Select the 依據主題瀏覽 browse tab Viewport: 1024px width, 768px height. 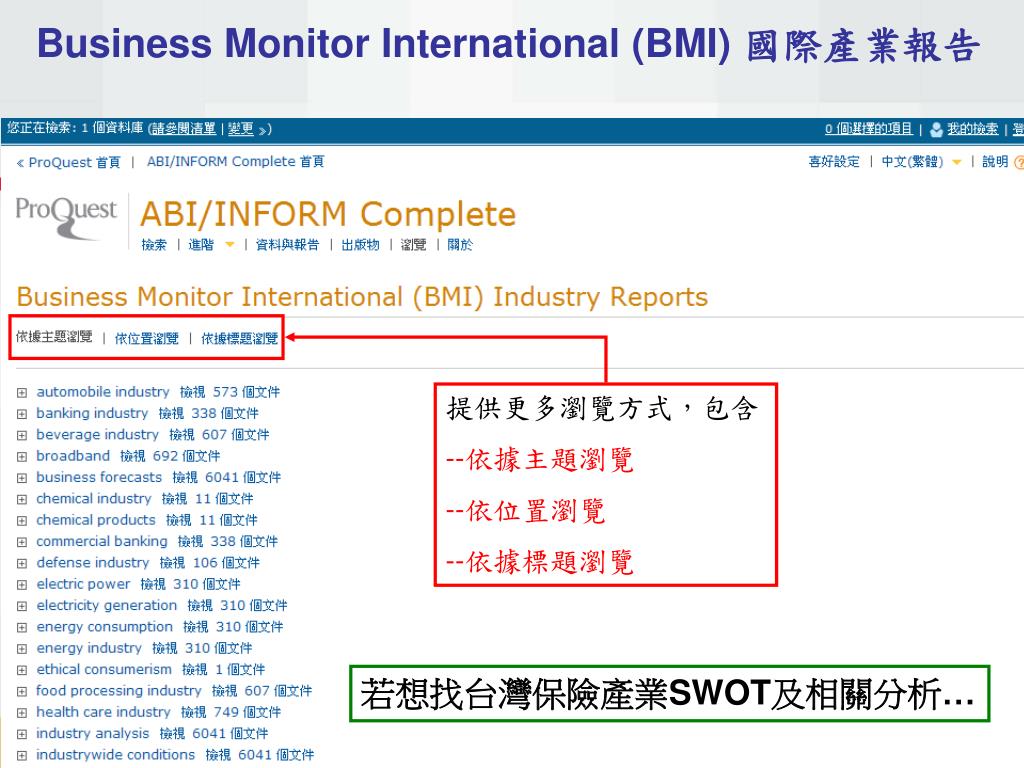(x=54, y=337)
